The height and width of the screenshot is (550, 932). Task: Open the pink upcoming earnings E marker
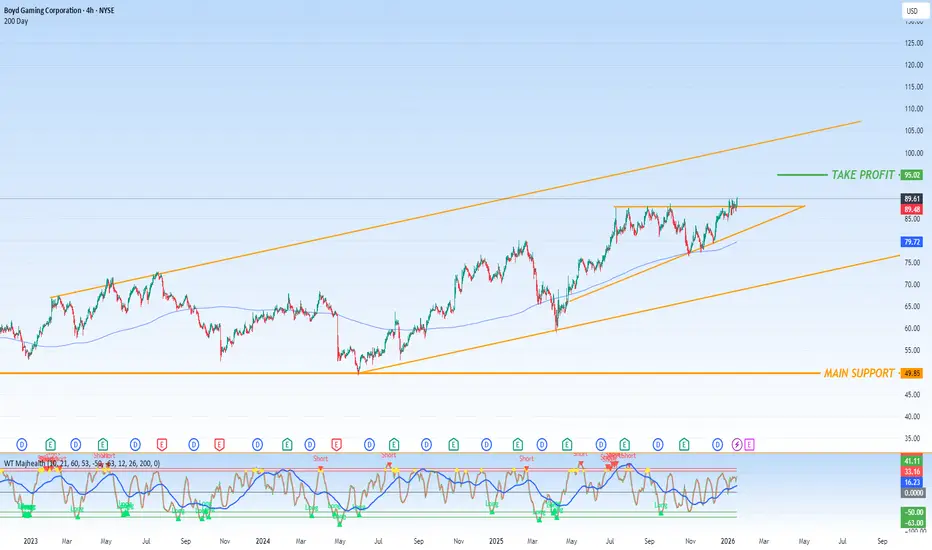click(749, 444)
